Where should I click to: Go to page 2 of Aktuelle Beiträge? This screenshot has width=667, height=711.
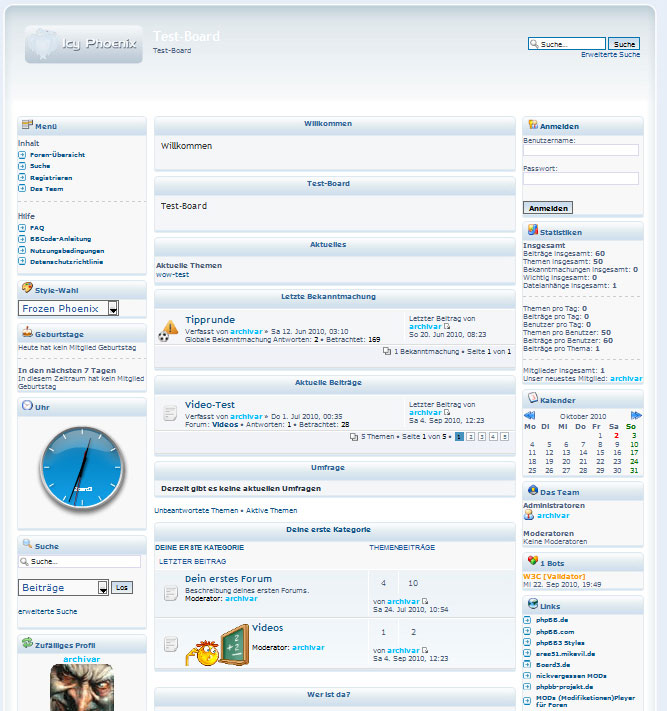[x=470, y=437]
